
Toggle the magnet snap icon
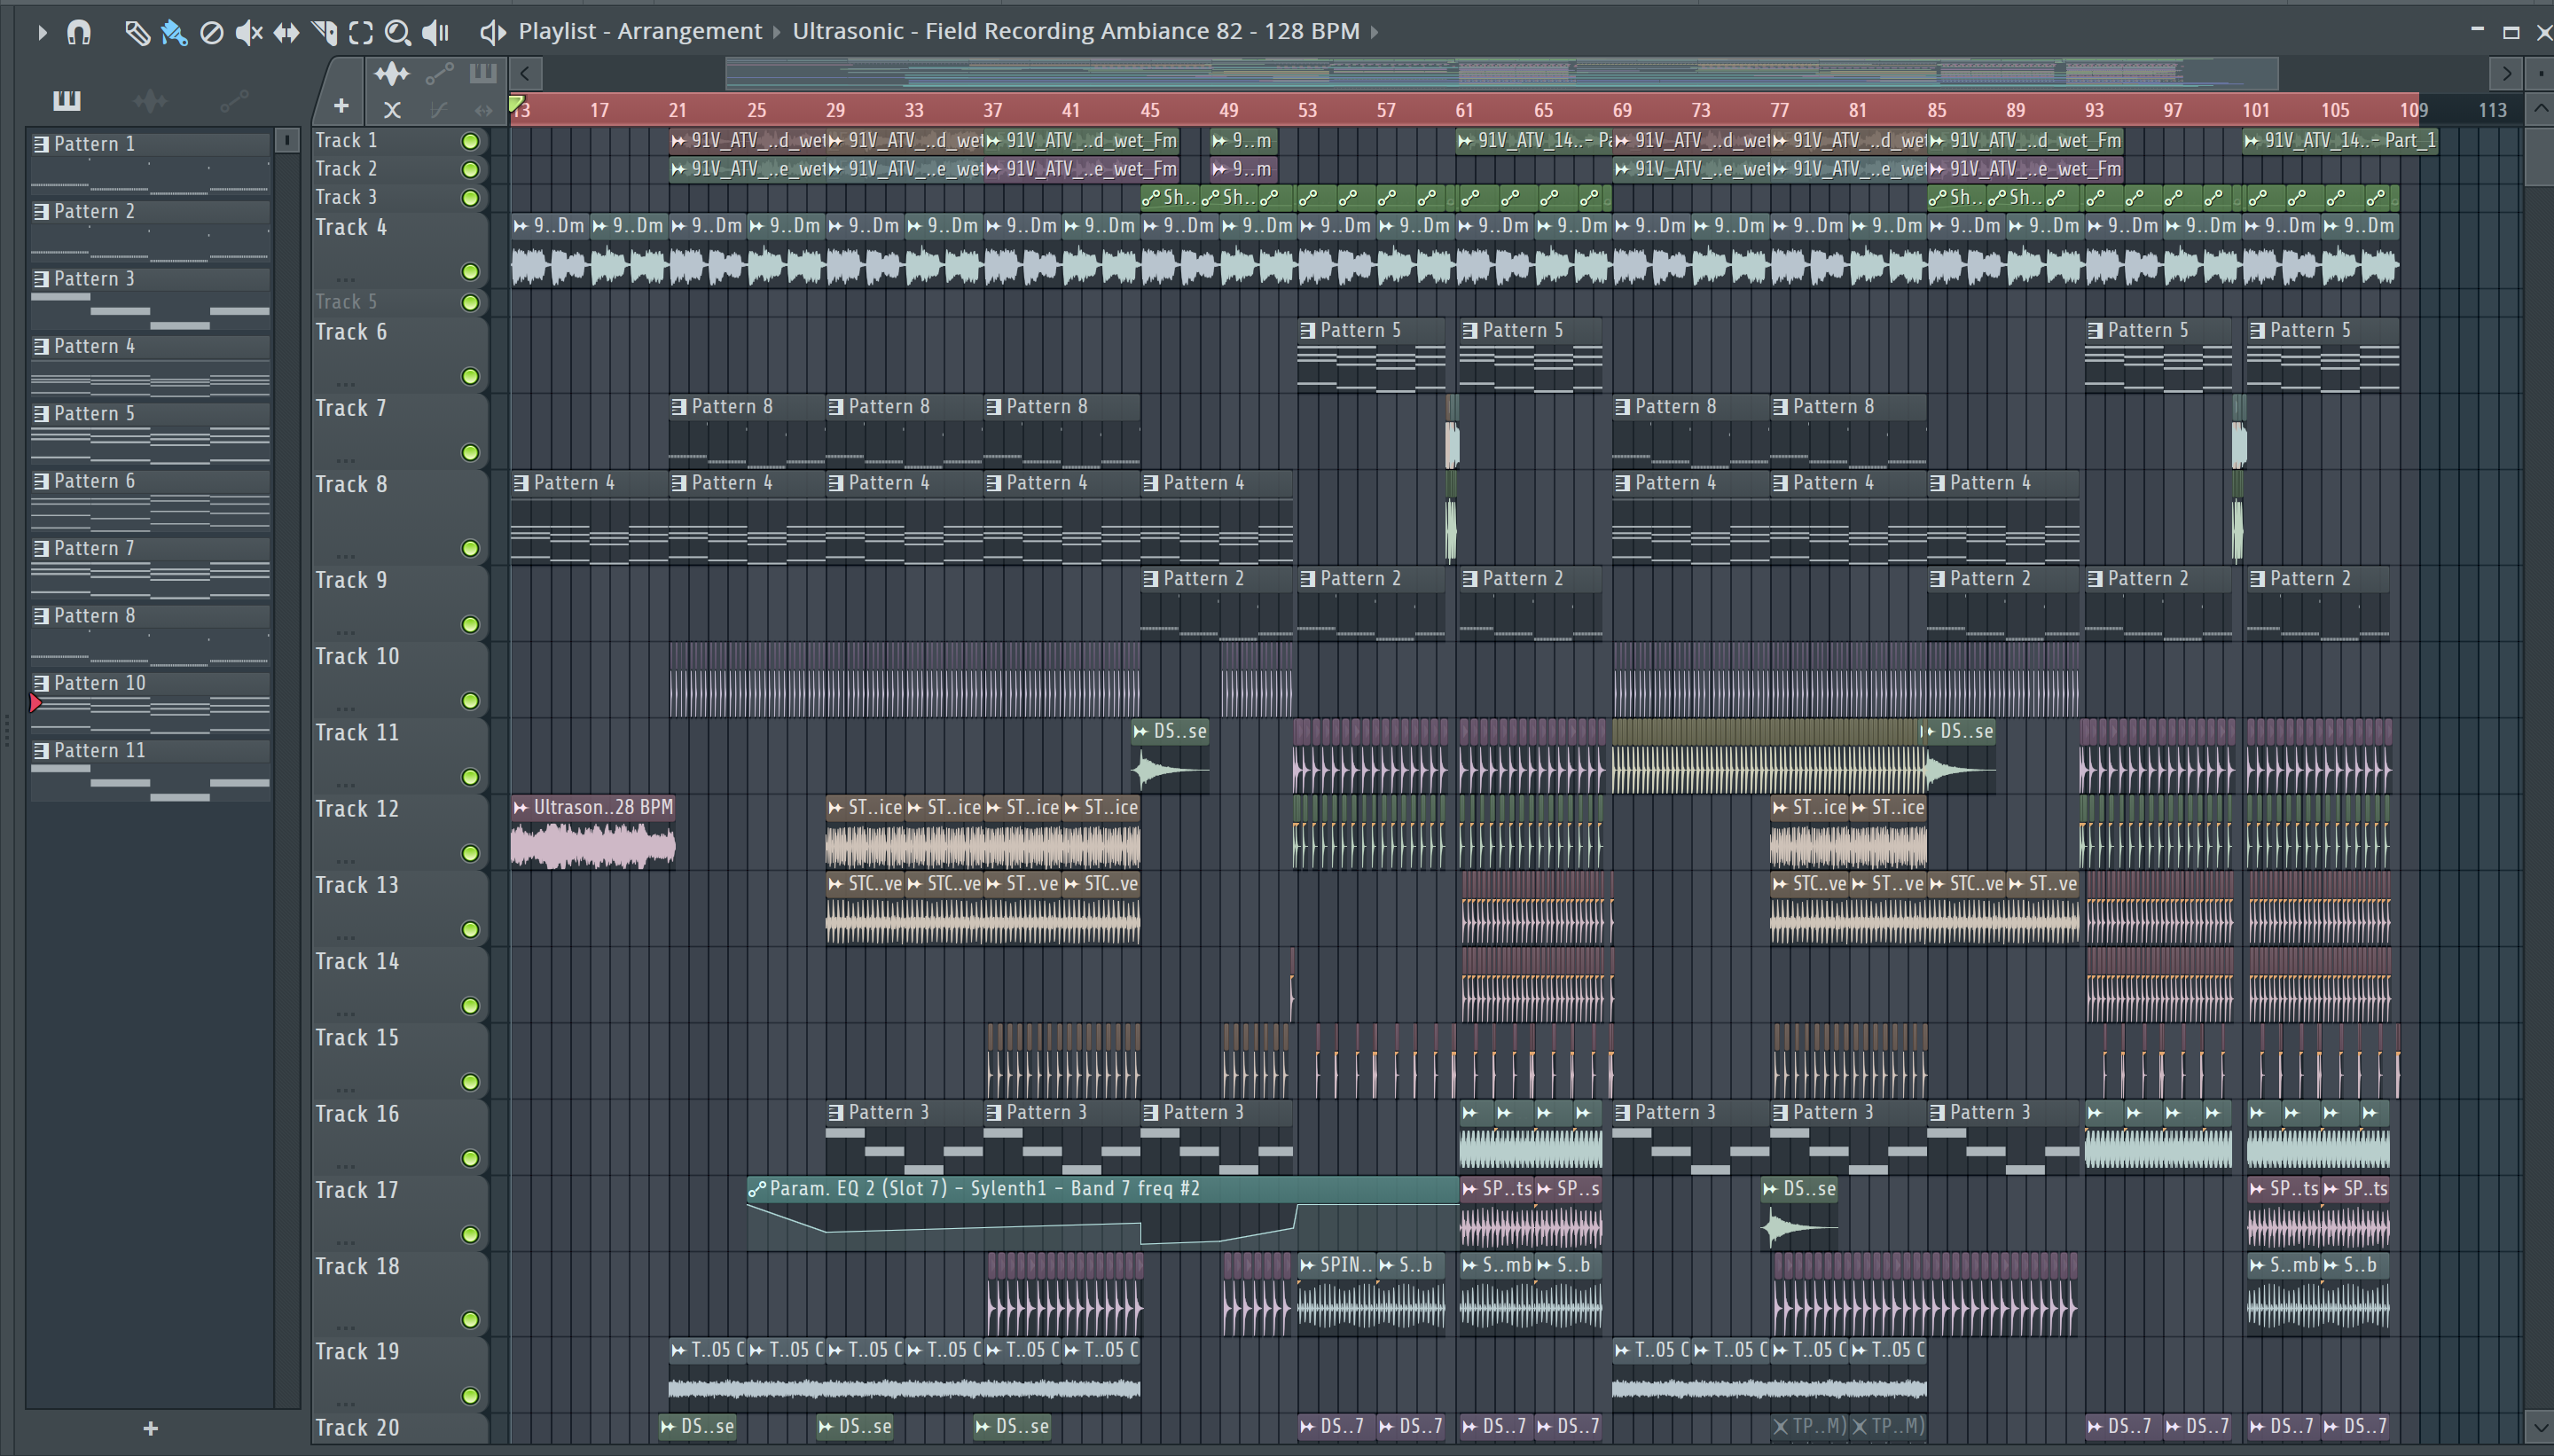[79, 32]
